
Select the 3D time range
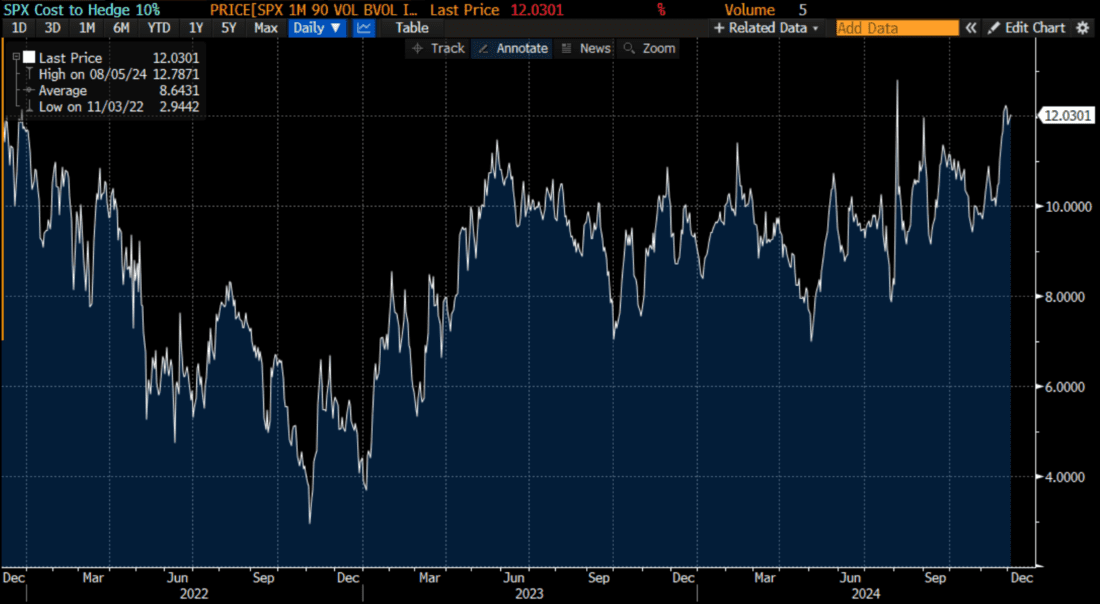click(53, 28)
